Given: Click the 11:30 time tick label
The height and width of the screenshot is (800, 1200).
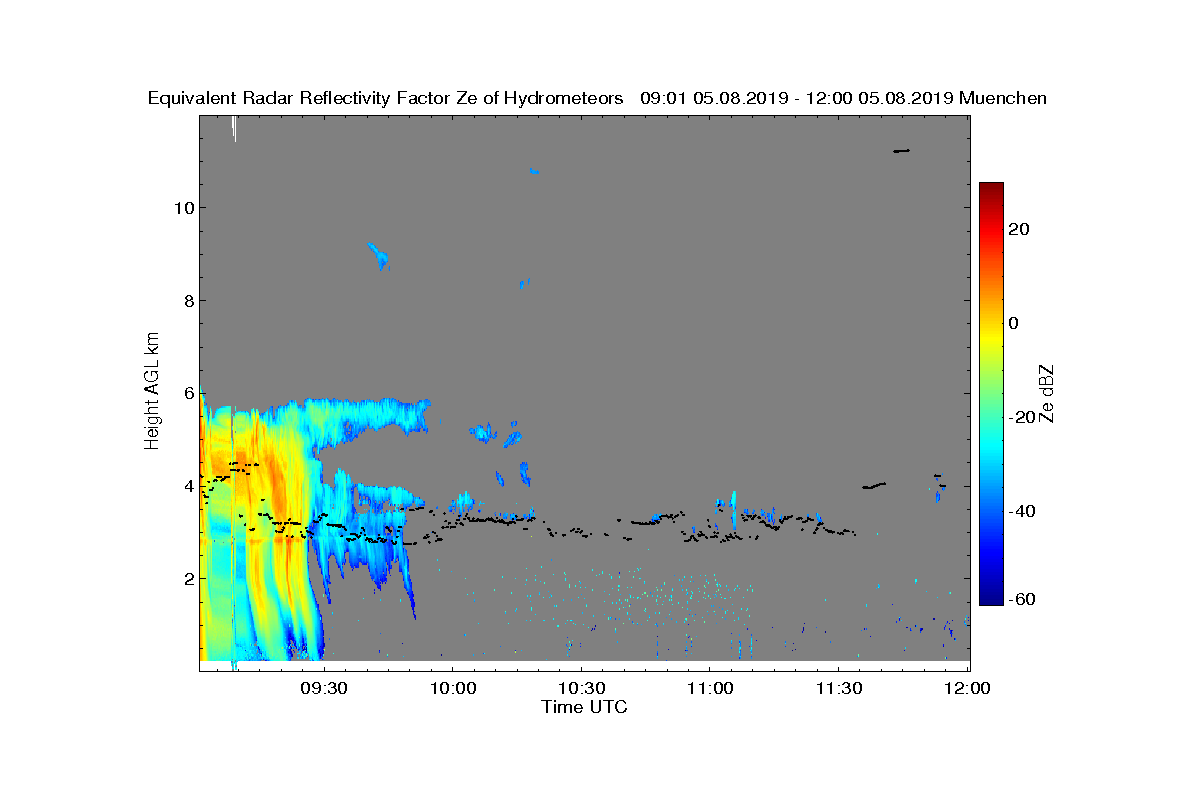Looking at the screenshot, I should point(839,689).
